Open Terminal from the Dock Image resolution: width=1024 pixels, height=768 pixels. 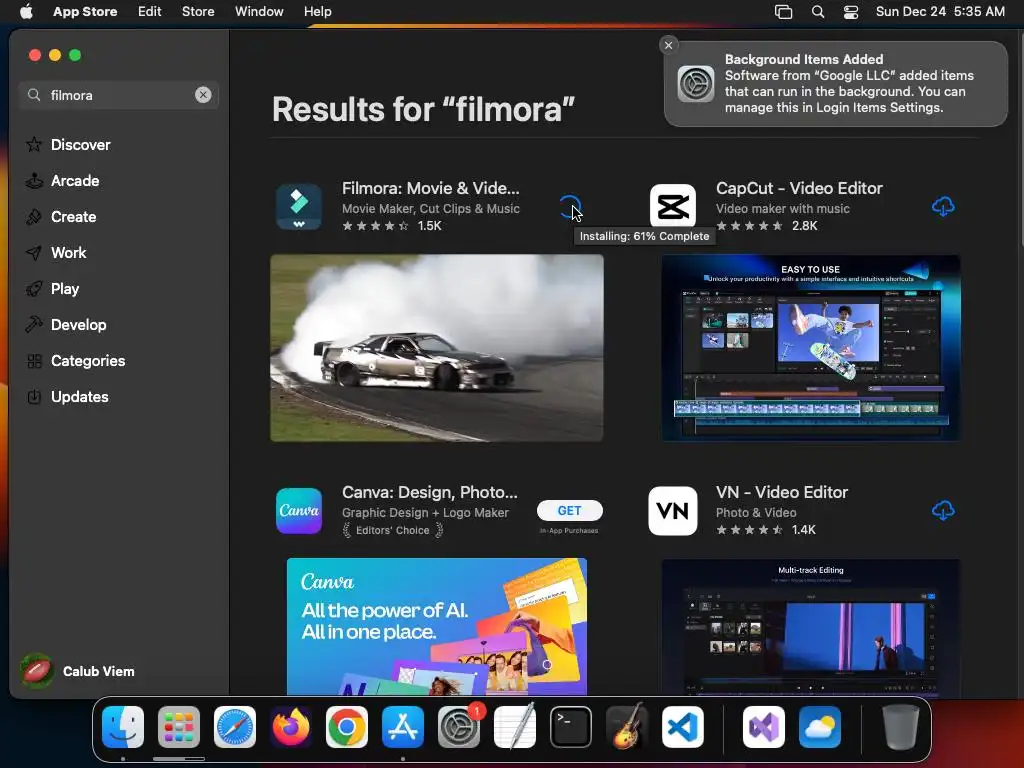pyautogui.click(x=571, y=726)
